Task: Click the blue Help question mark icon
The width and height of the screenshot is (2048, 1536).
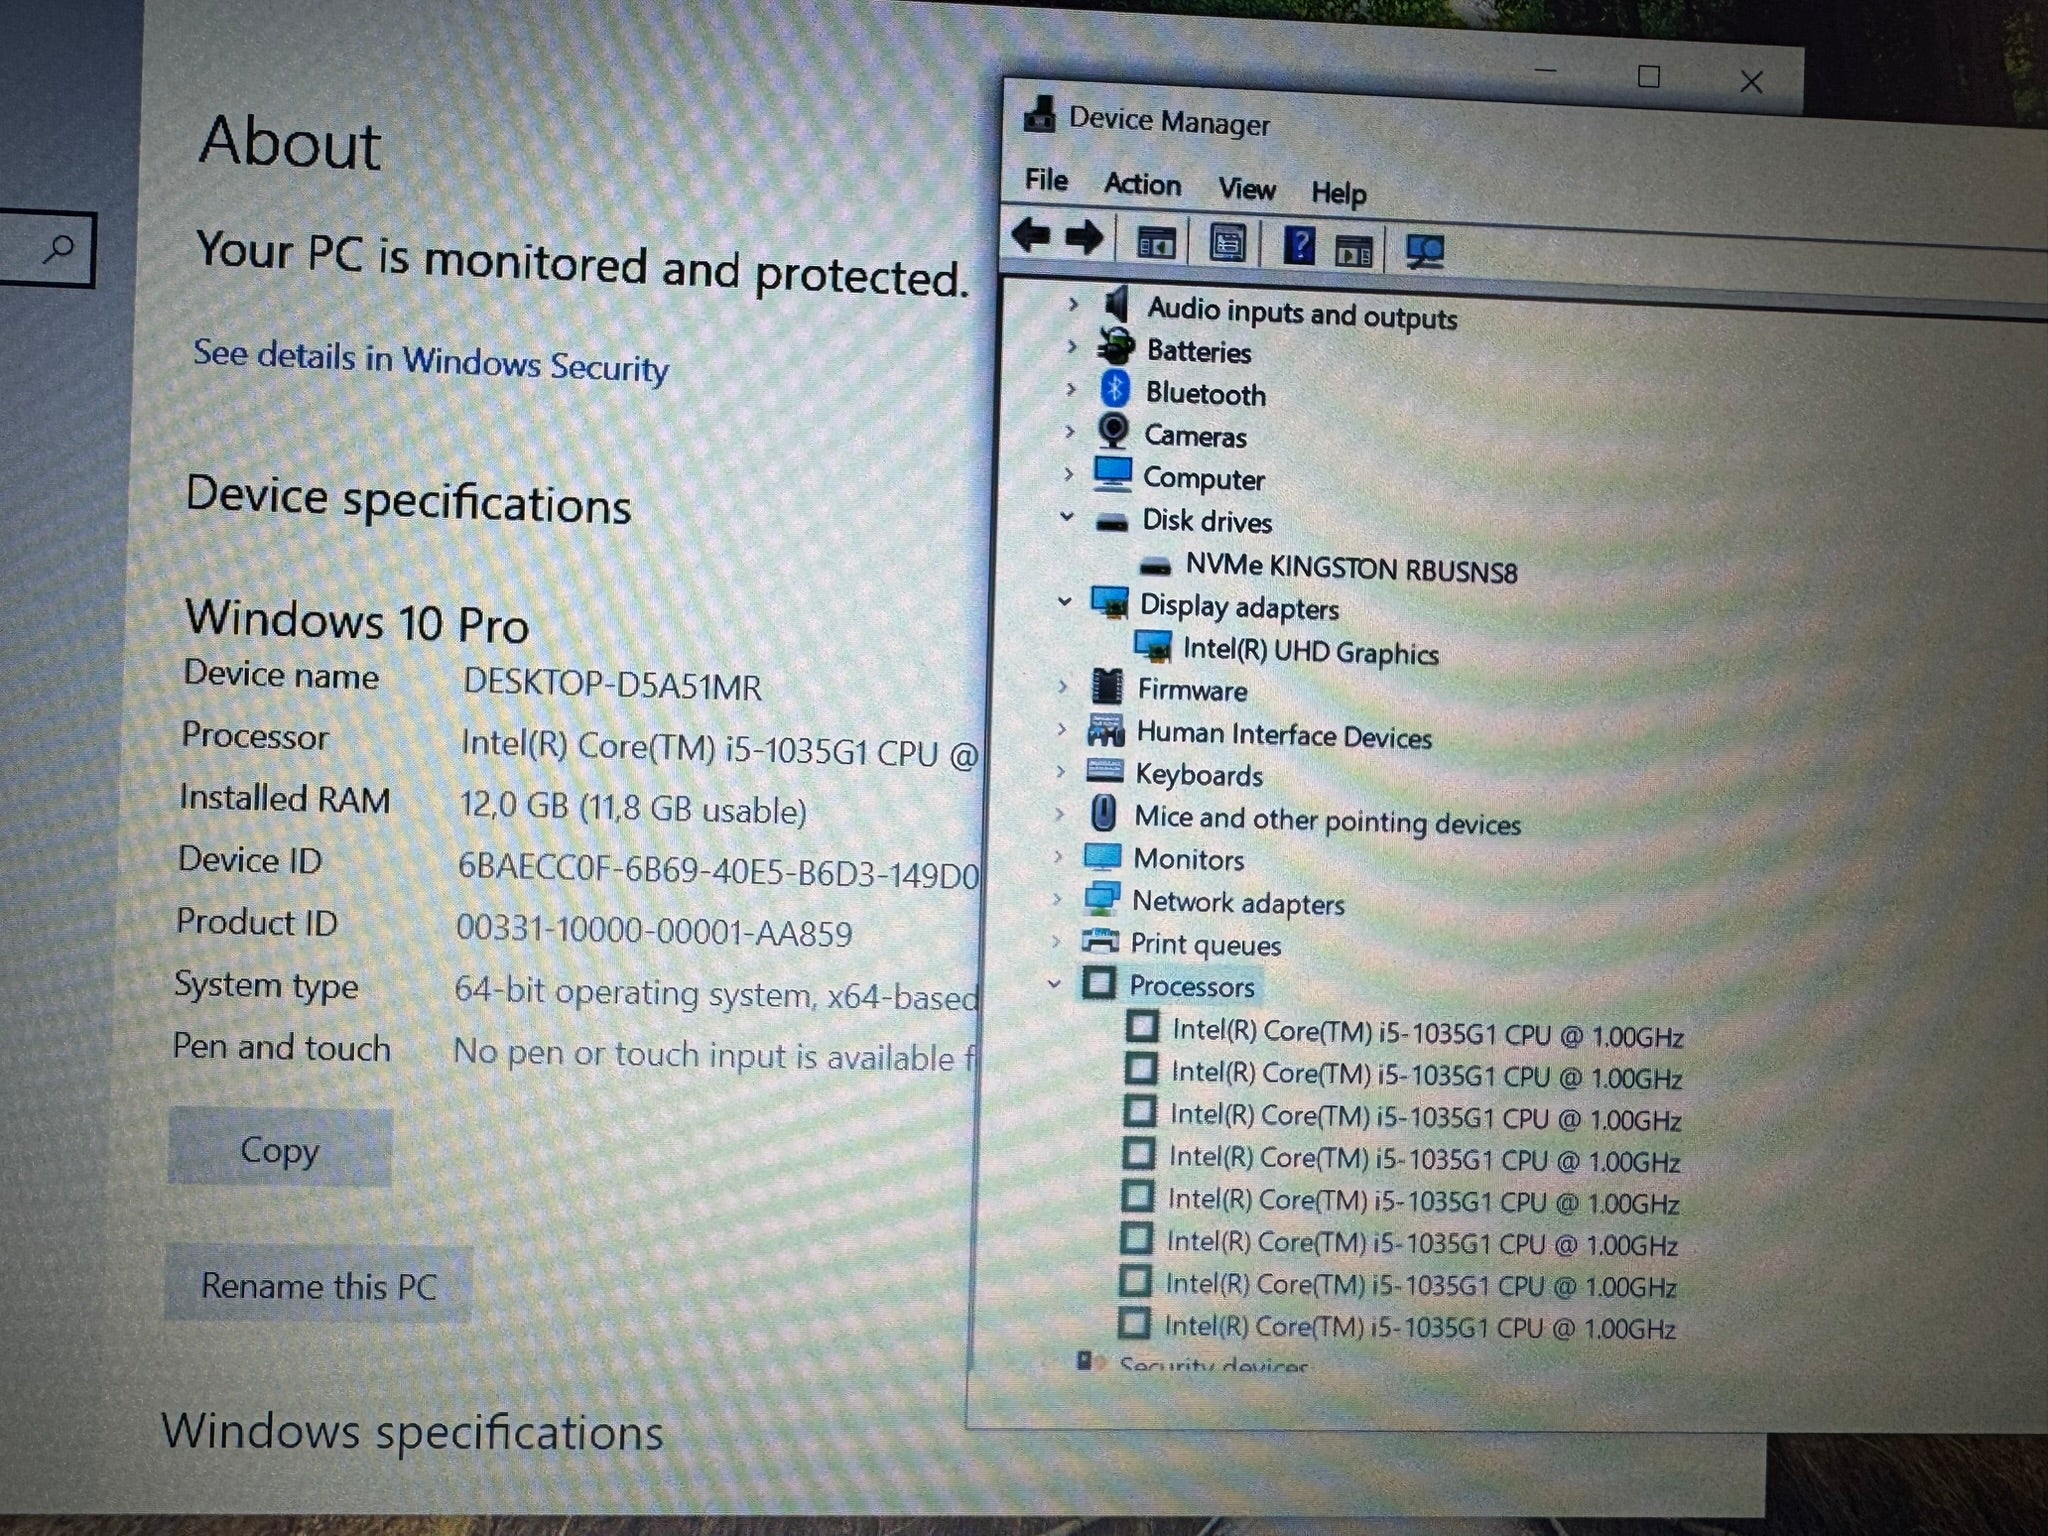Action: pyautogui.click(x=1299, y=245)
